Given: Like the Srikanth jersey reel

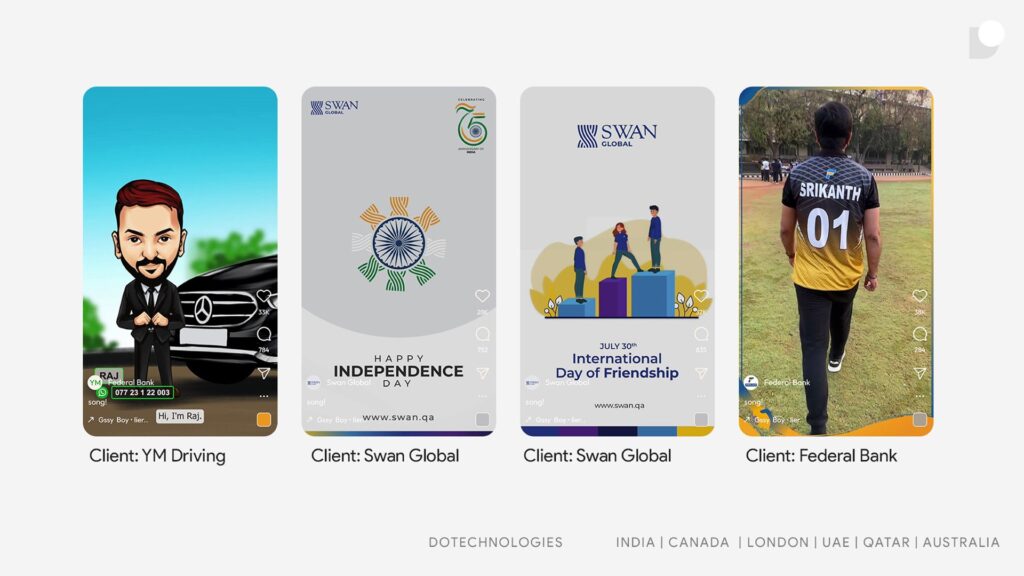Looking at the screenshot, I should pos(920,296).
